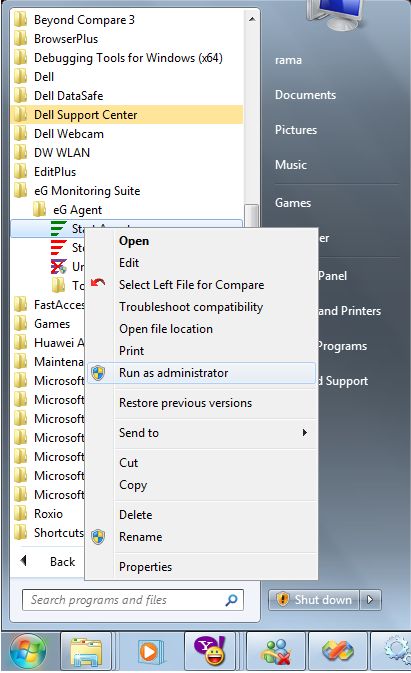This screenshot has width=411, height=673.
Task: Click the Uninstall agent icon with red X
Action: tap(58, 267)
